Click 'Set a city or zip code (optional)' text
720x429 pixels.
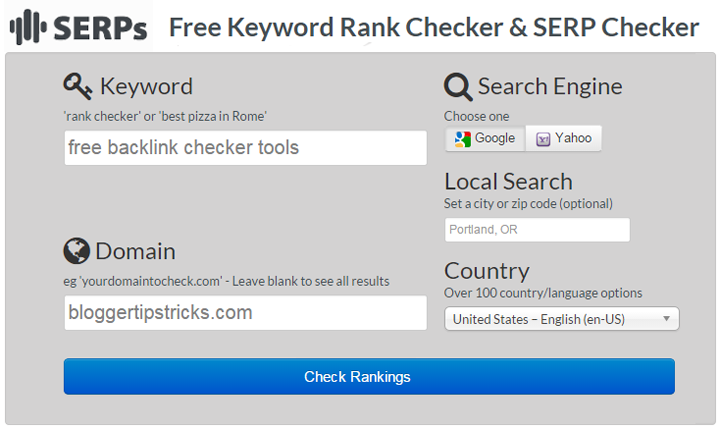click(x=528, y=203)
